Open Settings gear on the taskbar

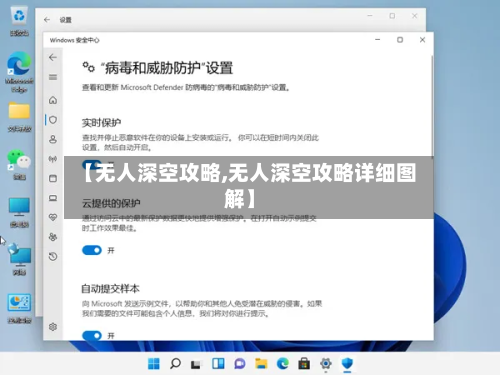pos(326,364)
